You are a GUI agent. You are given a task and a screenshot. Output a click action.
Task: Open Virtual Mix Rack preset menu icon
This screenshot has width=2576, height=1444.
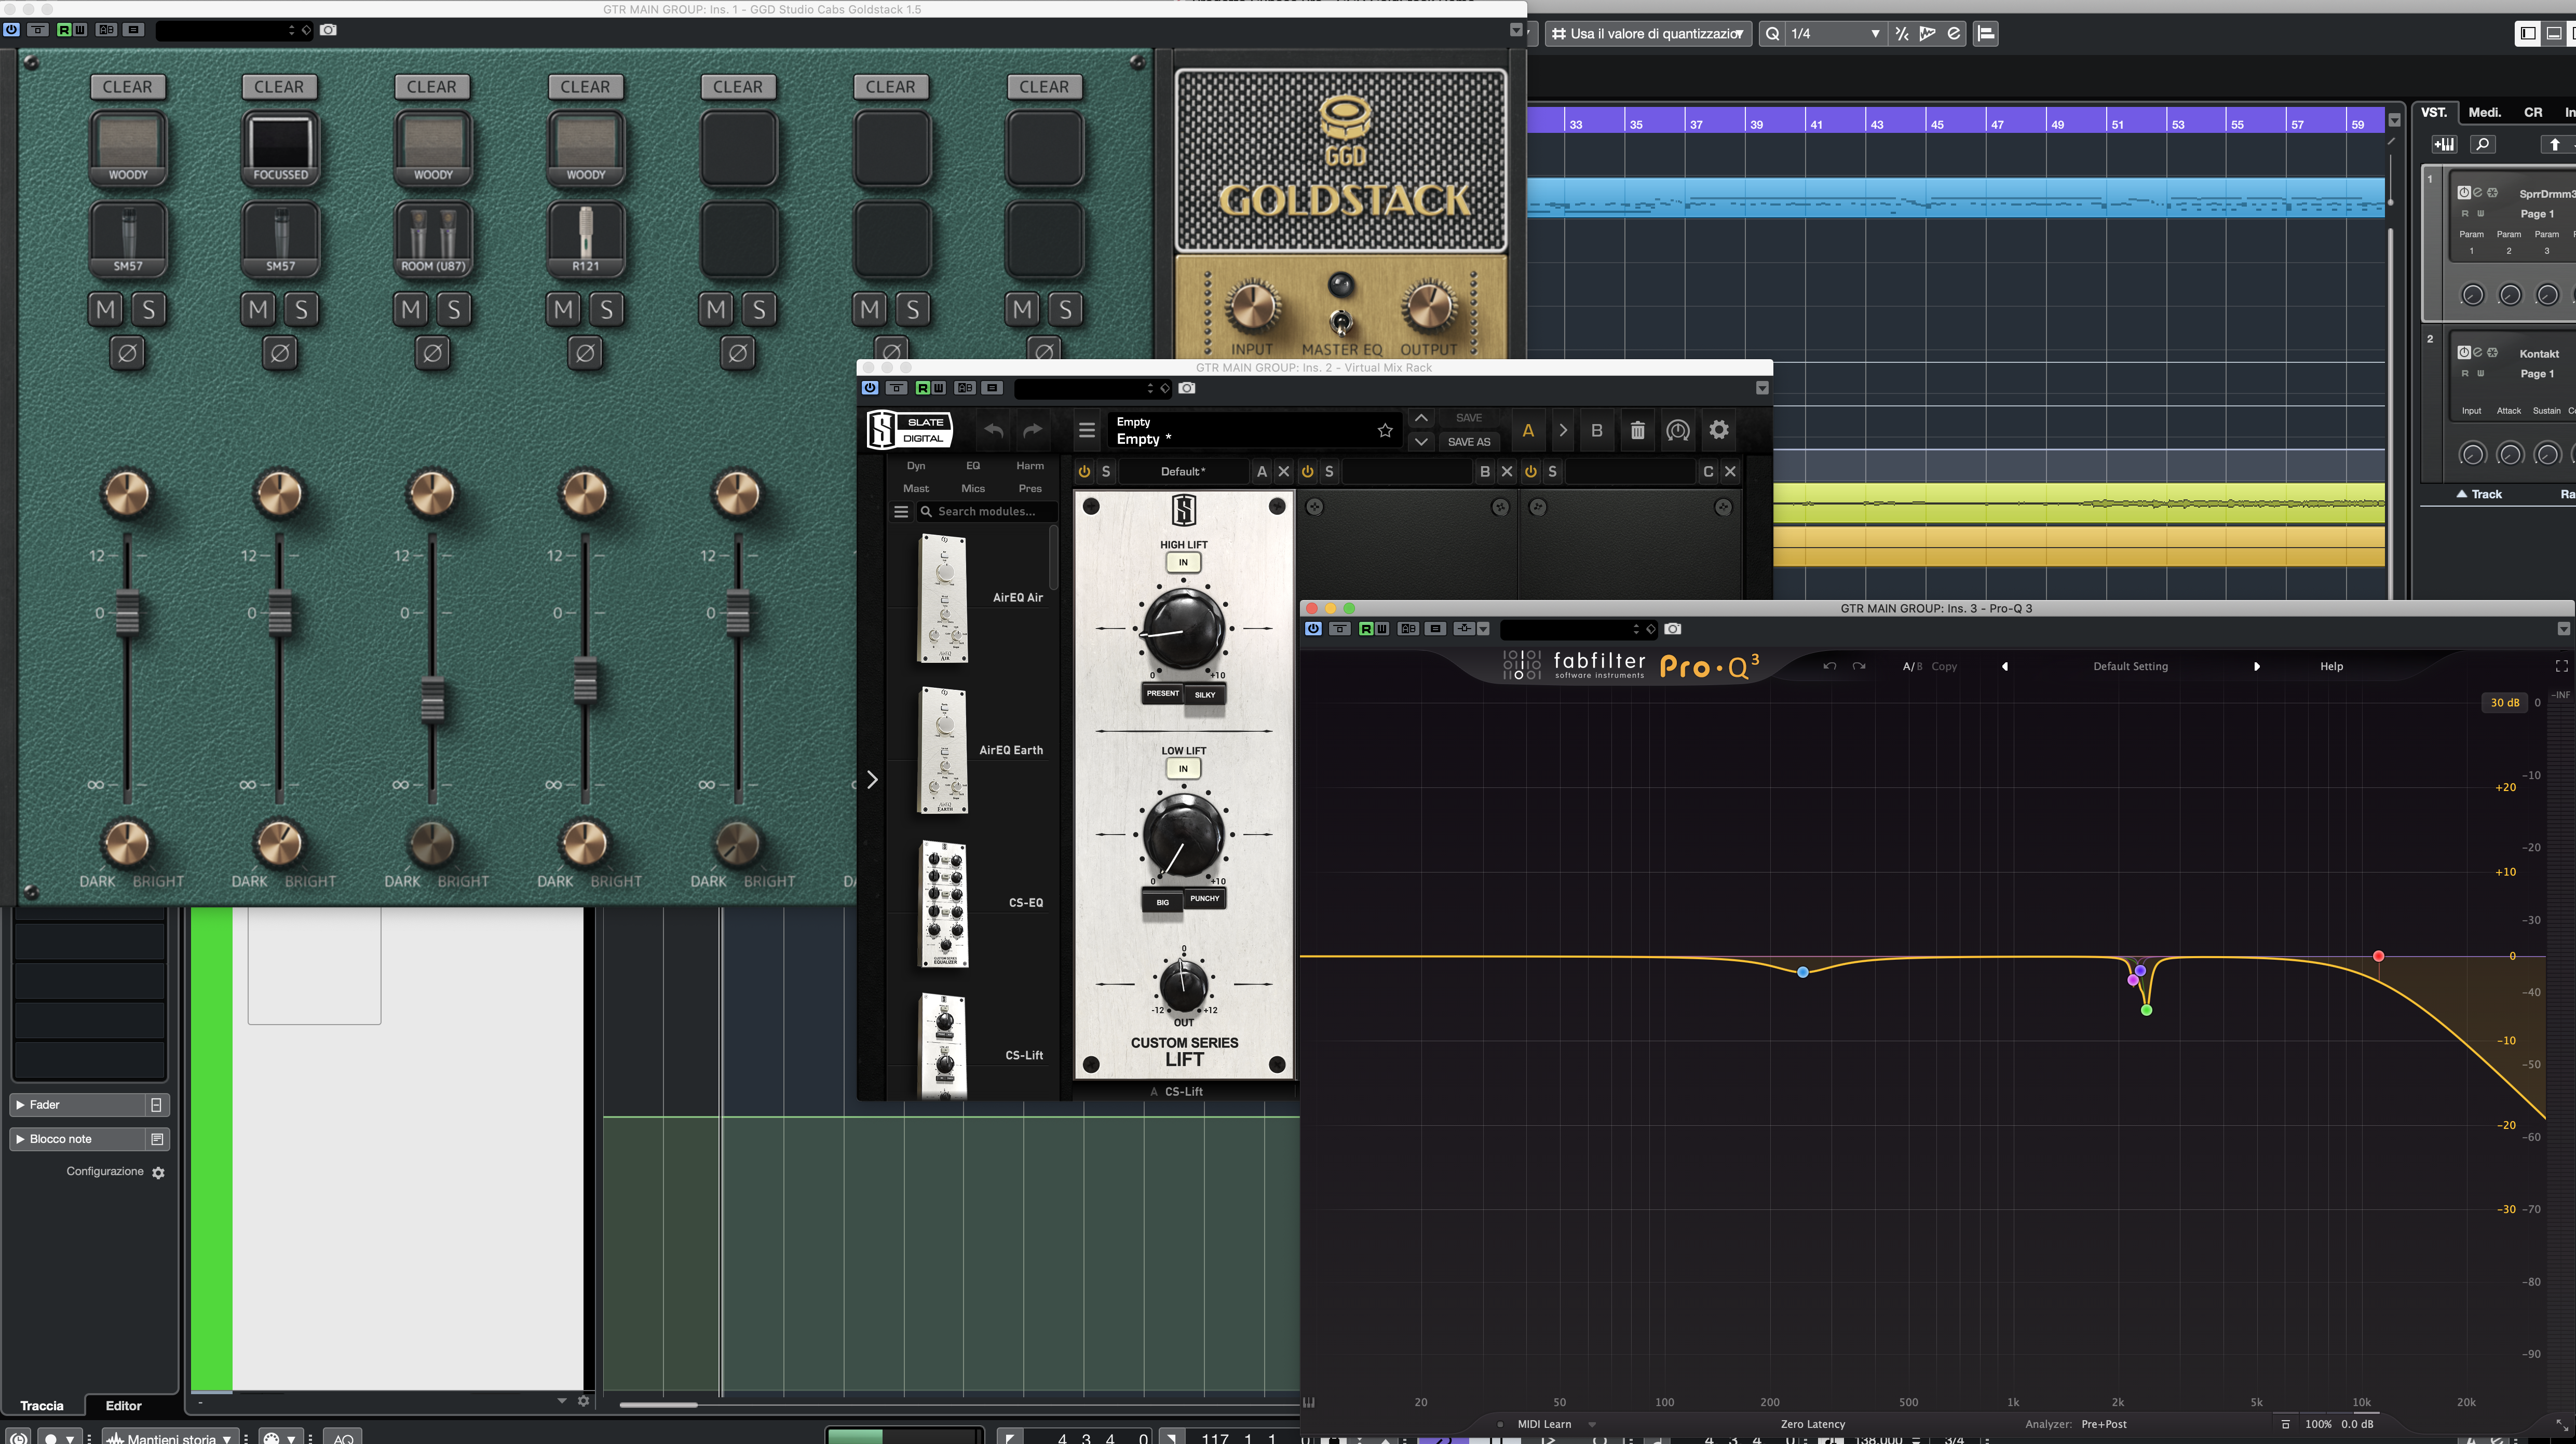point(1087,431)
